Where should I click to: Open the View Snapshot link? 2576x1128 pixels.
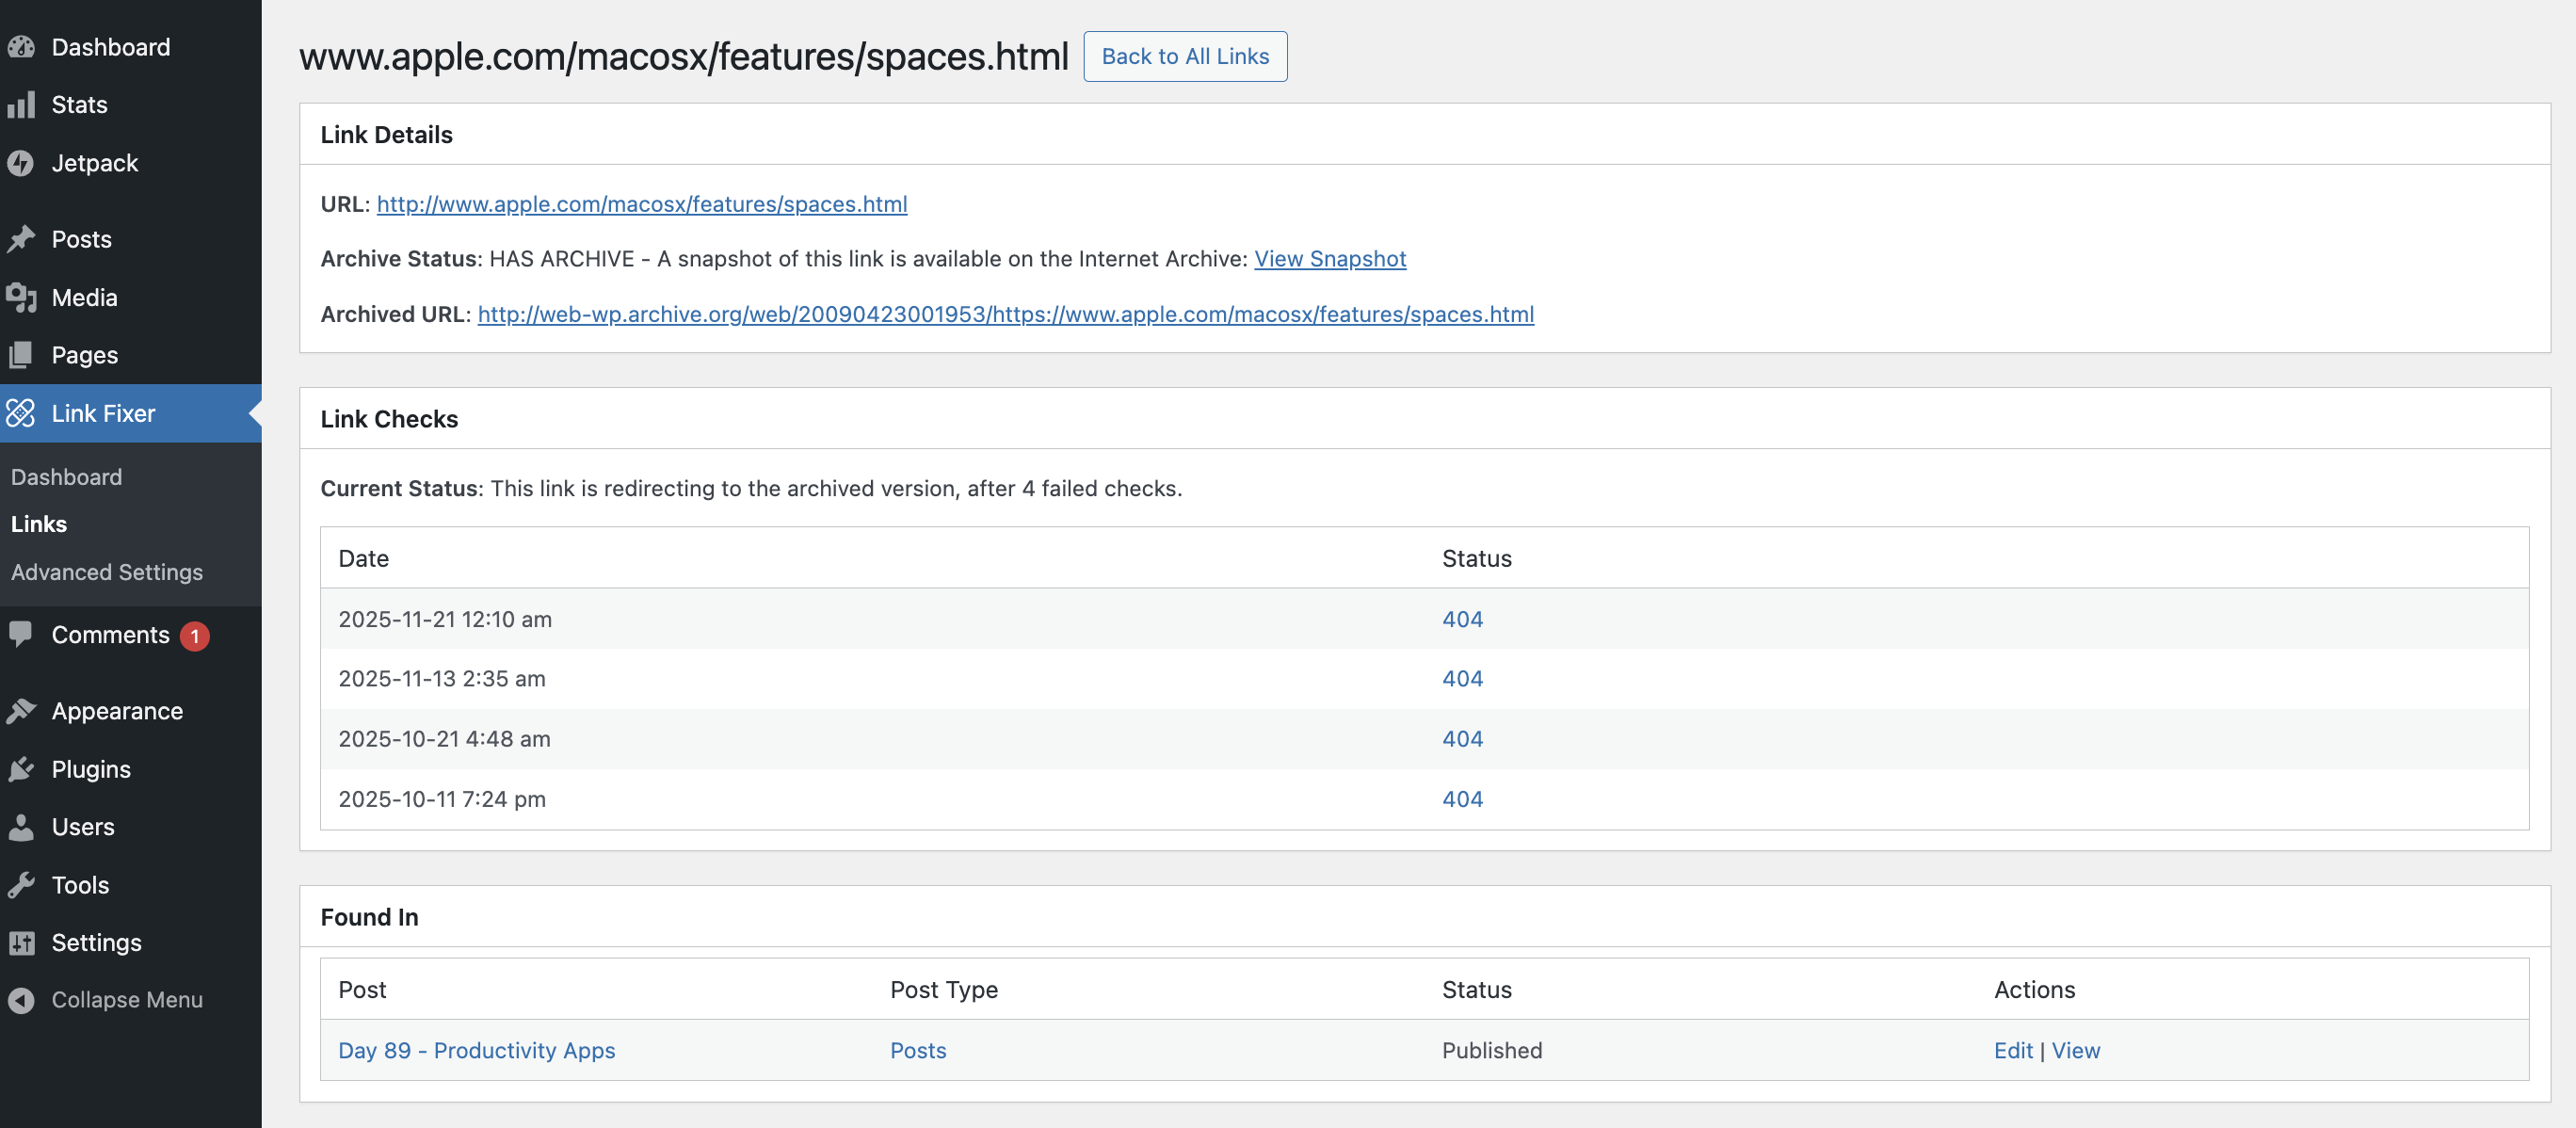[x=1329, y=259]
